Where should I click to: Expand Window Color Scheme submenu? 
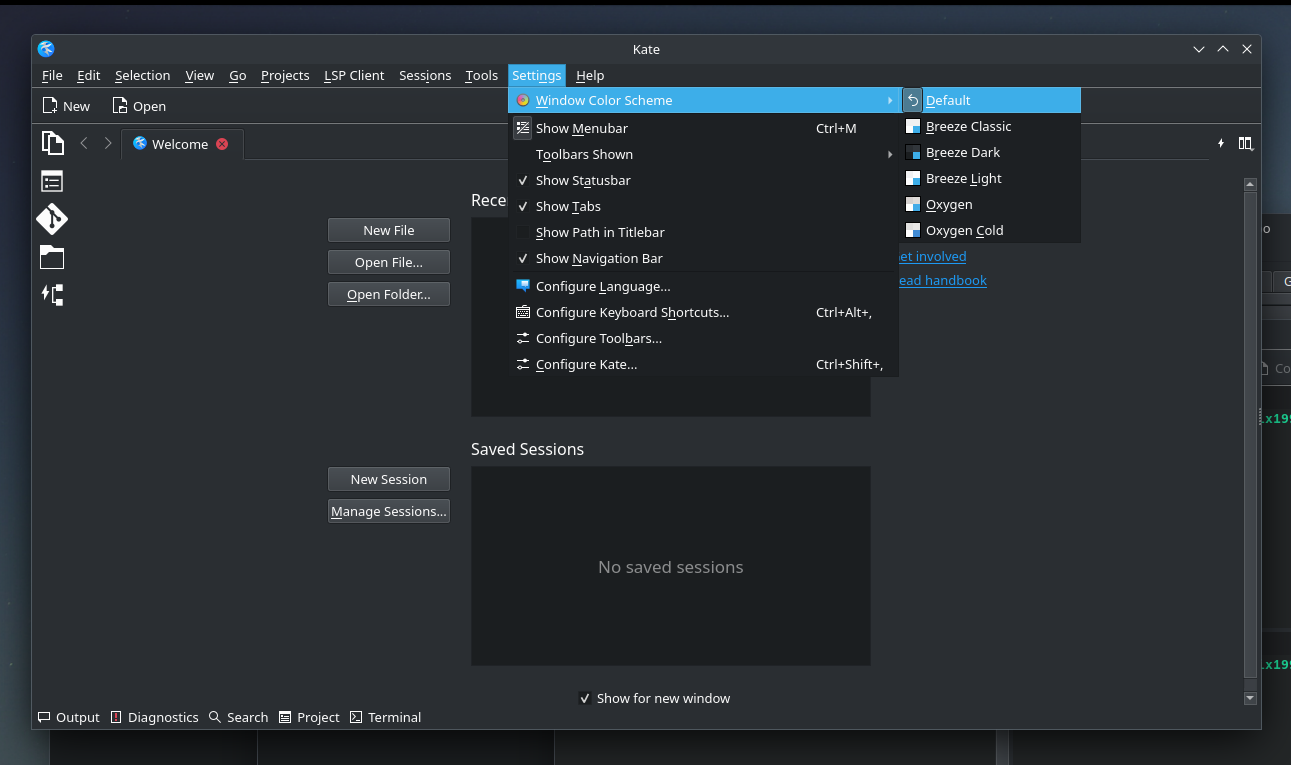coord(704,100)
